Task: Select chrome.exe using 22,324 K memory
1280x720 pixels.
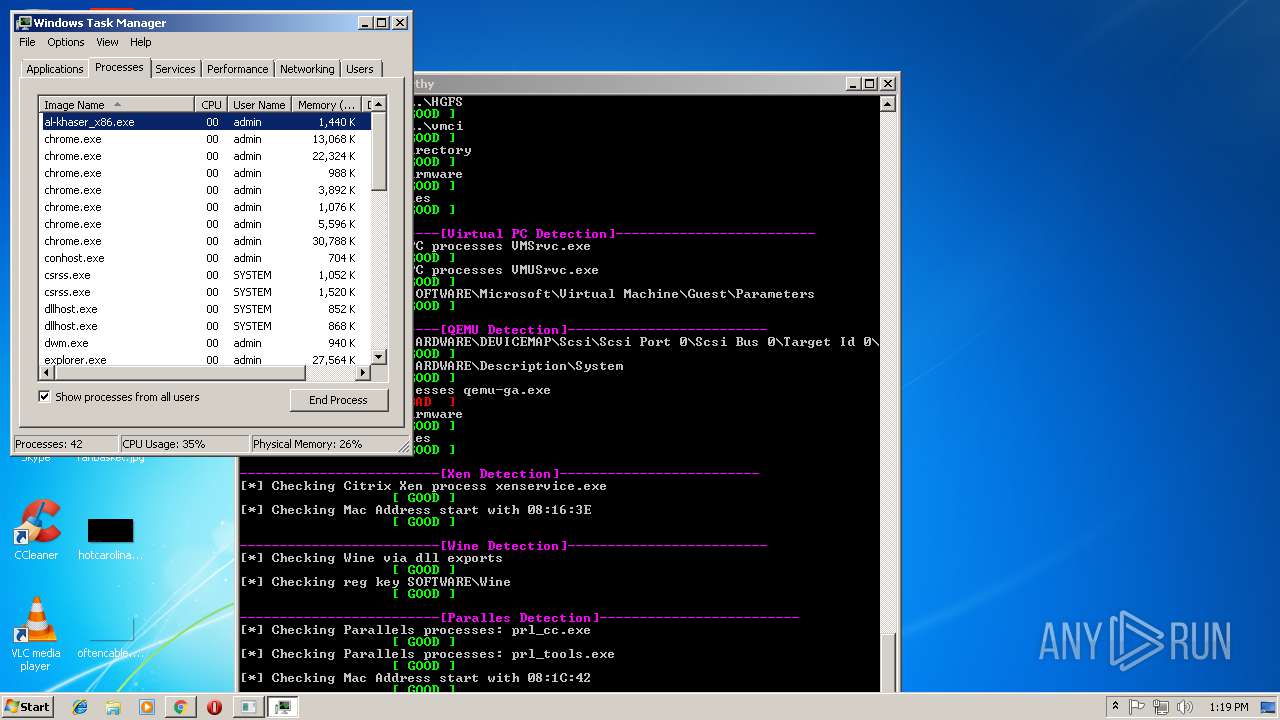Action: tap(206, 156)
